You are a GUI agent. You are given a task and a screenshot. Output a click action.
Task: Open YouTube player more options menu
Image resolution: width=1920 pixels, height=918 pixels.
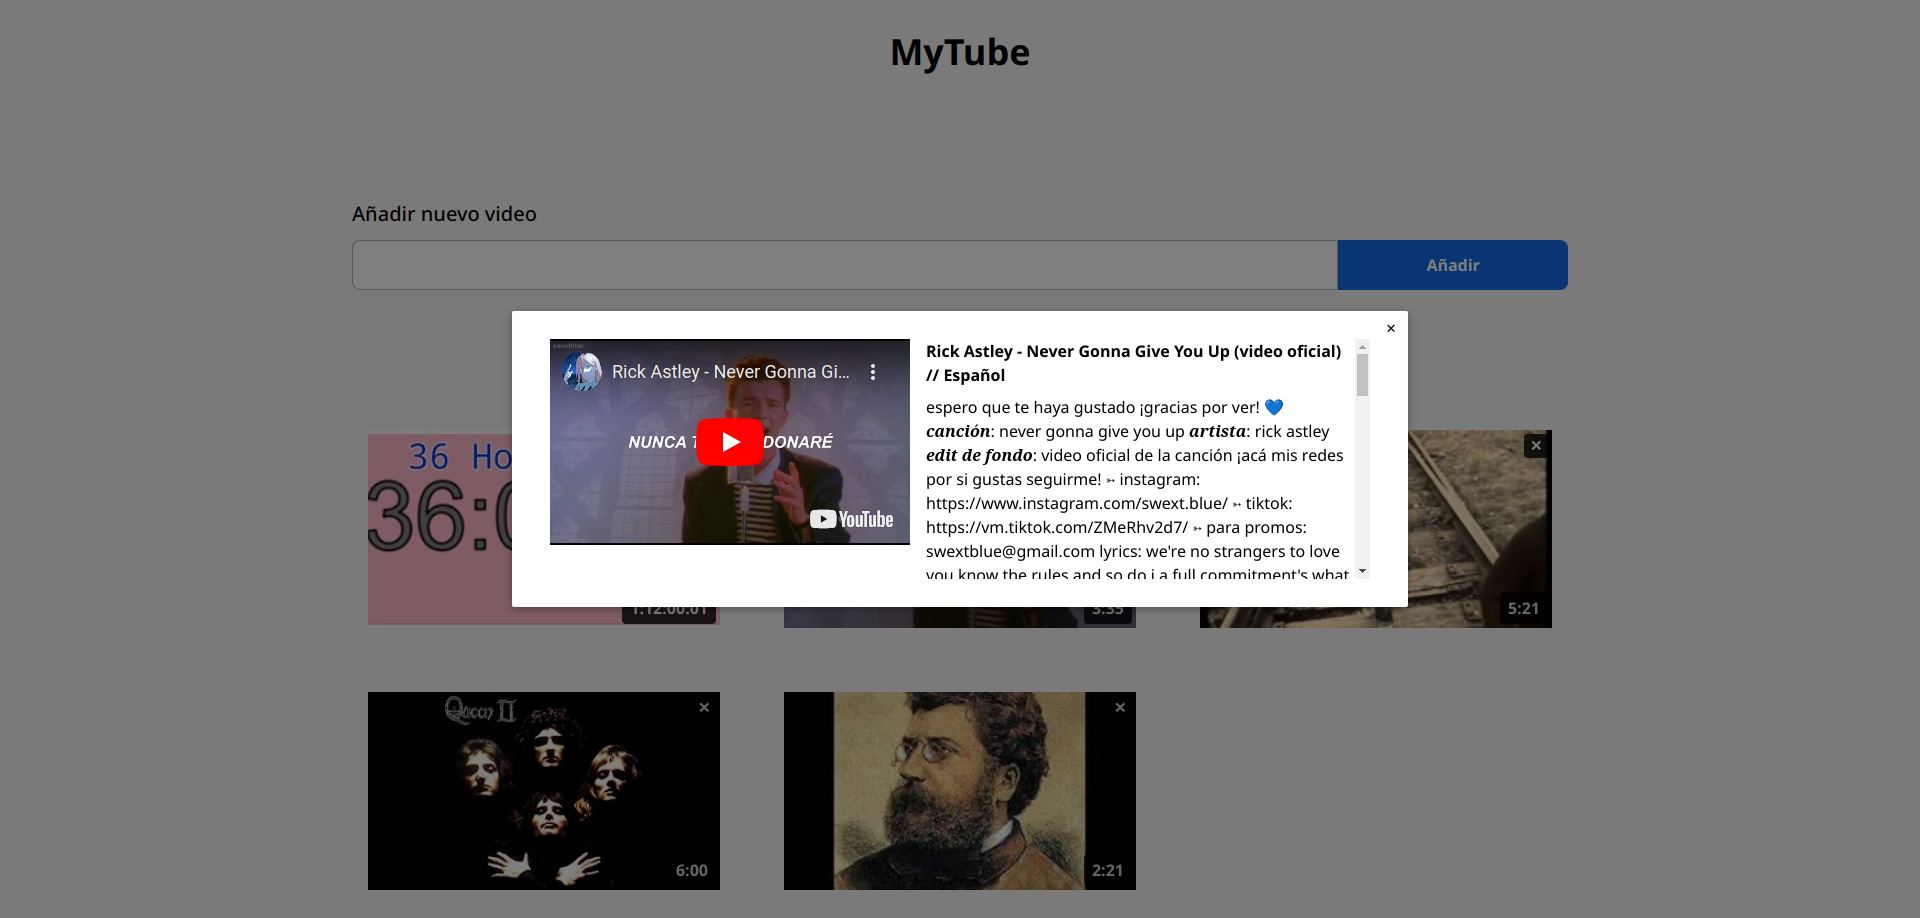click(873, 372)
